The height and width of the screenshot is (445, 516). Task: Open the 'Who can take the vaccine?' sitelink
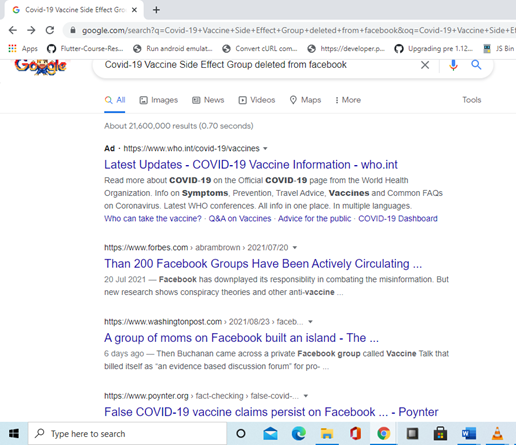(153, 219)
